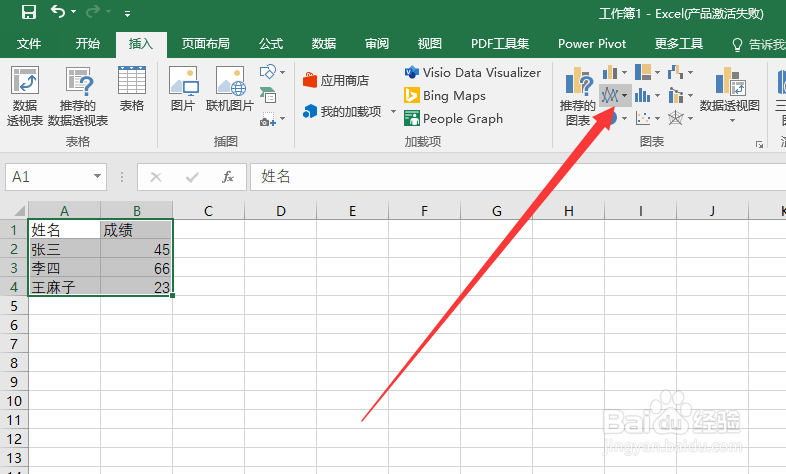Viewport: 786px width, 474px height.
Task: Insert 联机图片 online pictures
Action: coord(230,89)
